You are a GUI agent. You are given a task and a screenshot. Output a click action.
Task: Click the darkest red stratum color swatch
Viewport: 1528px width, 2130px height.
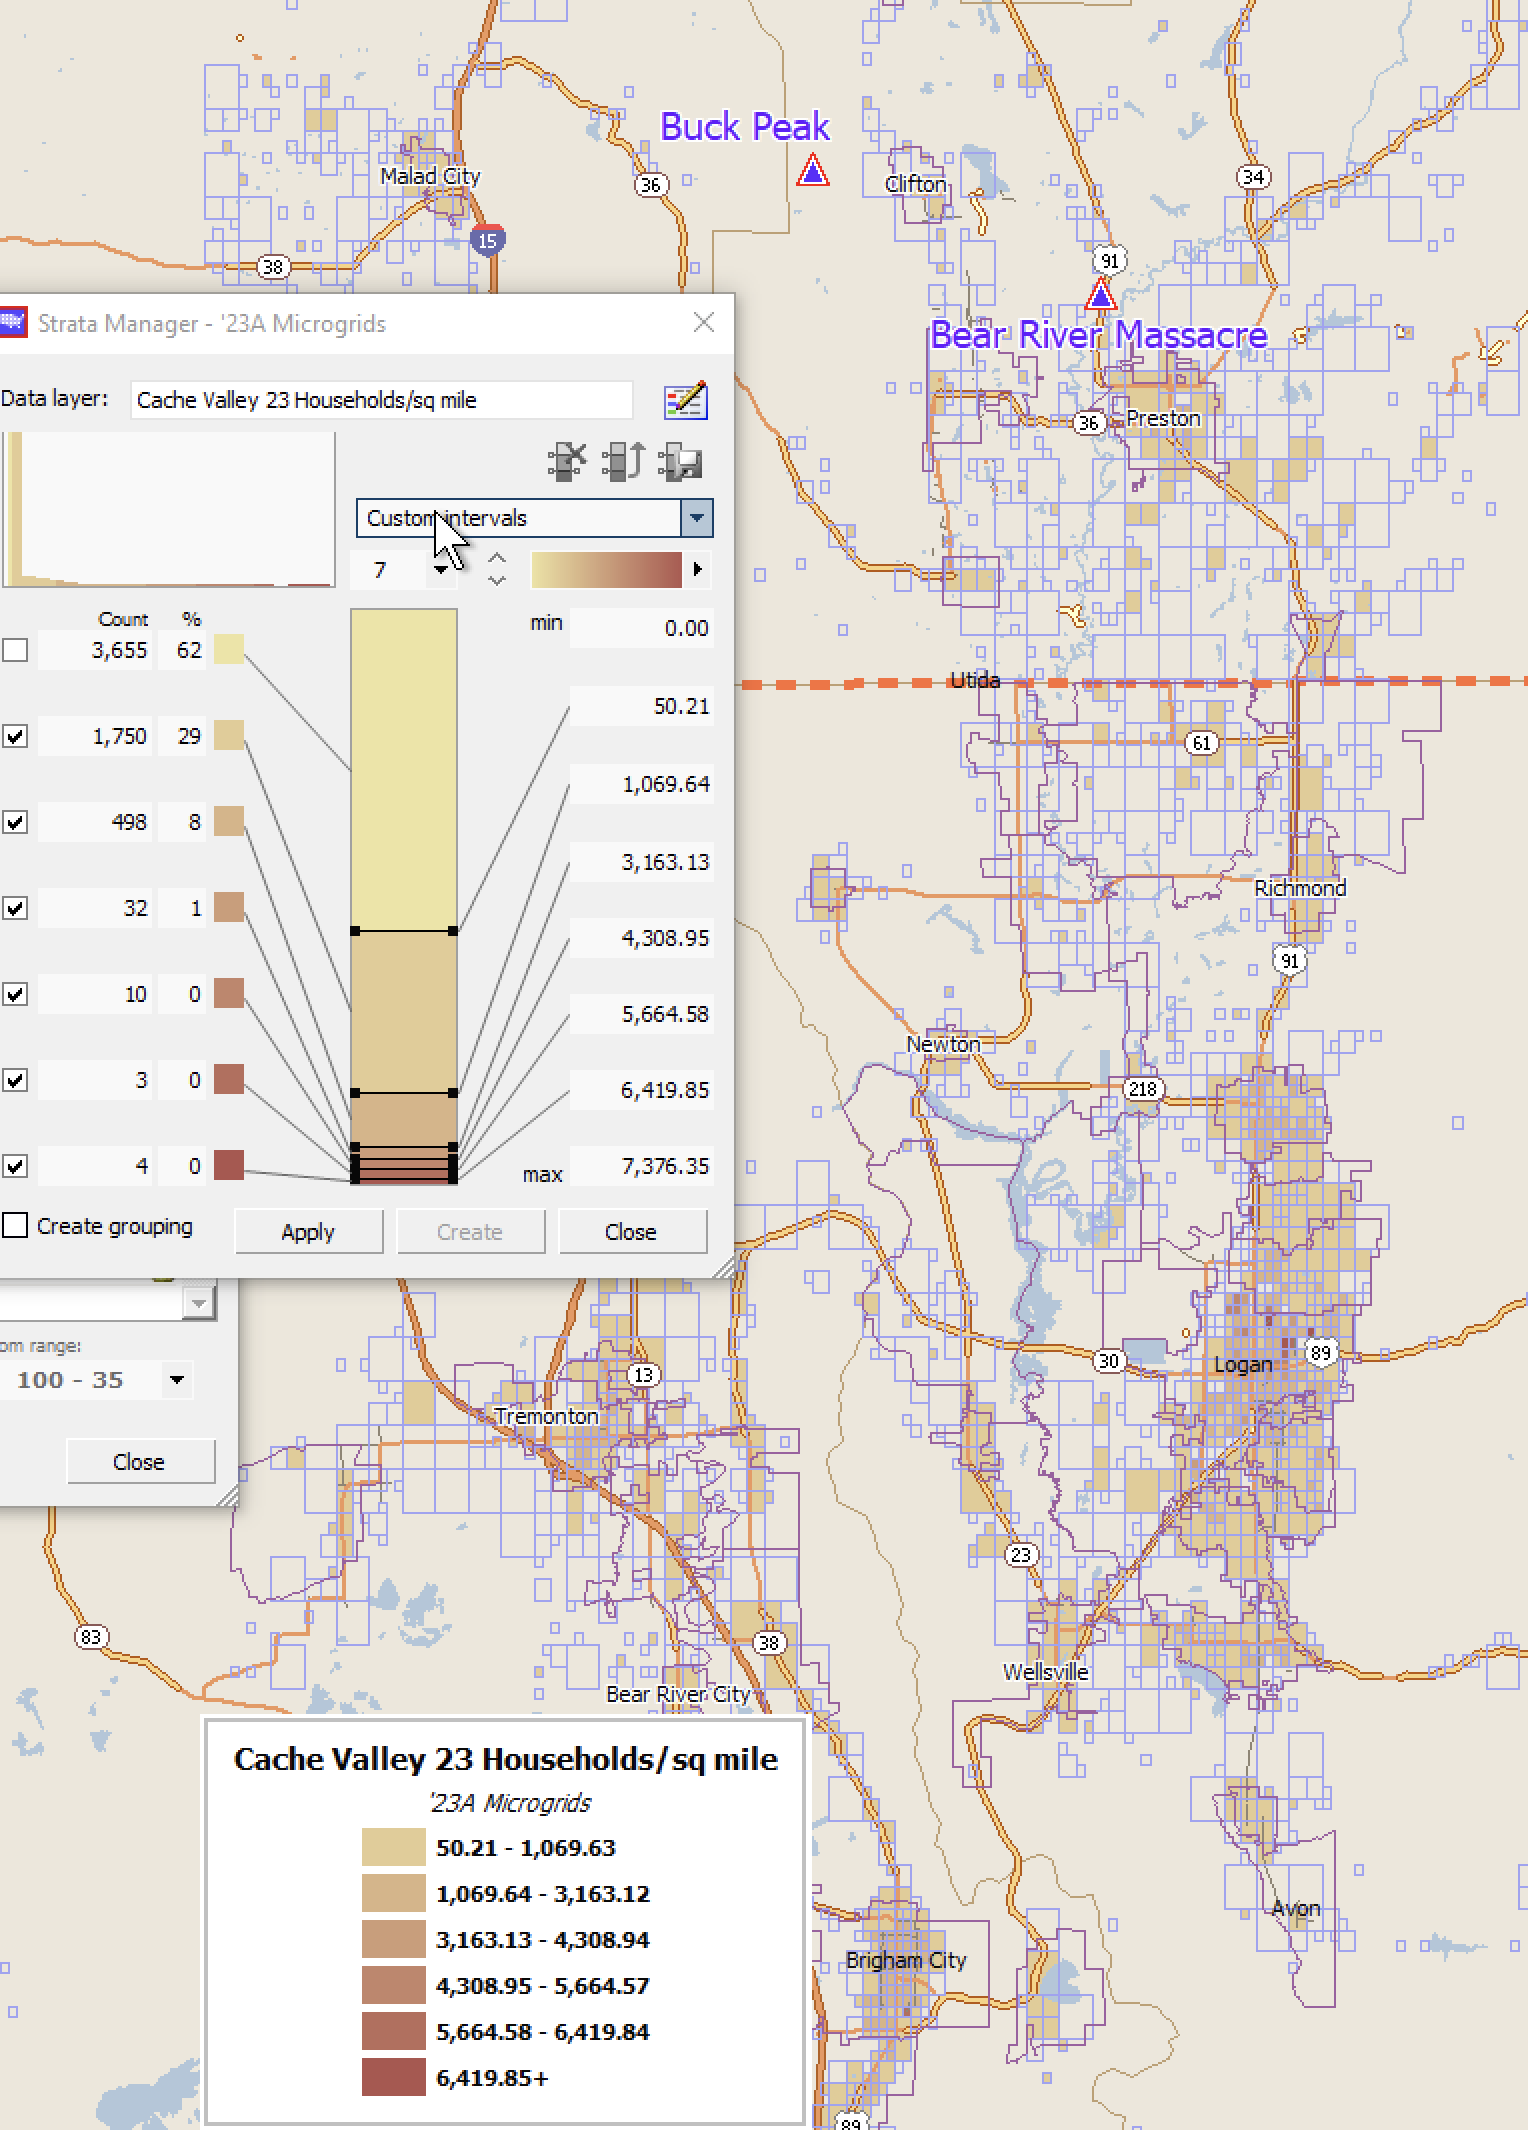coord(229,1166)
